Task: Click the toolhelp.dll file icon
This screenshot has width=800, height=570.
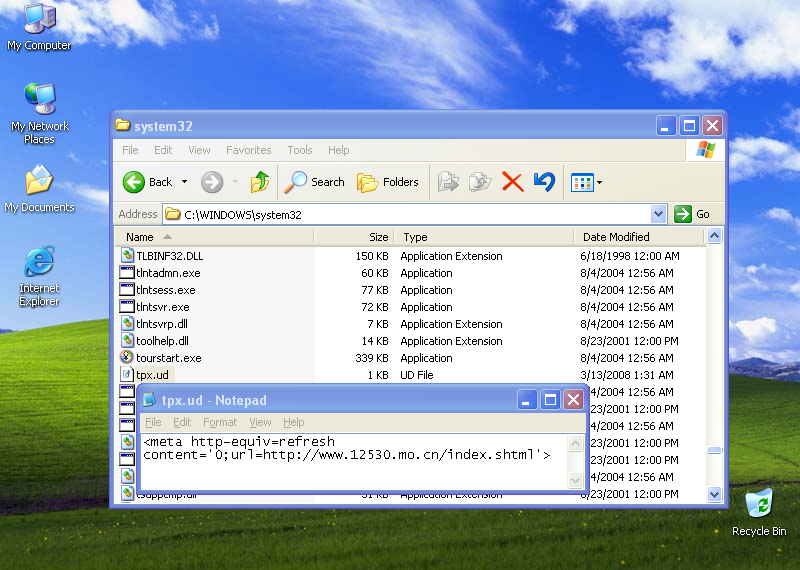Action: [127, 340]
